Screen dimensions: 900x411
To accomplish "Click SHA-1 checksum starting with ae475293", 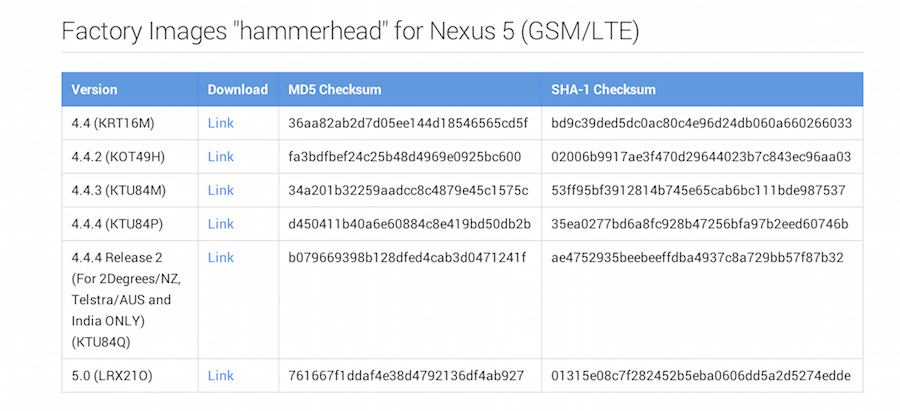I will [697, 258].
